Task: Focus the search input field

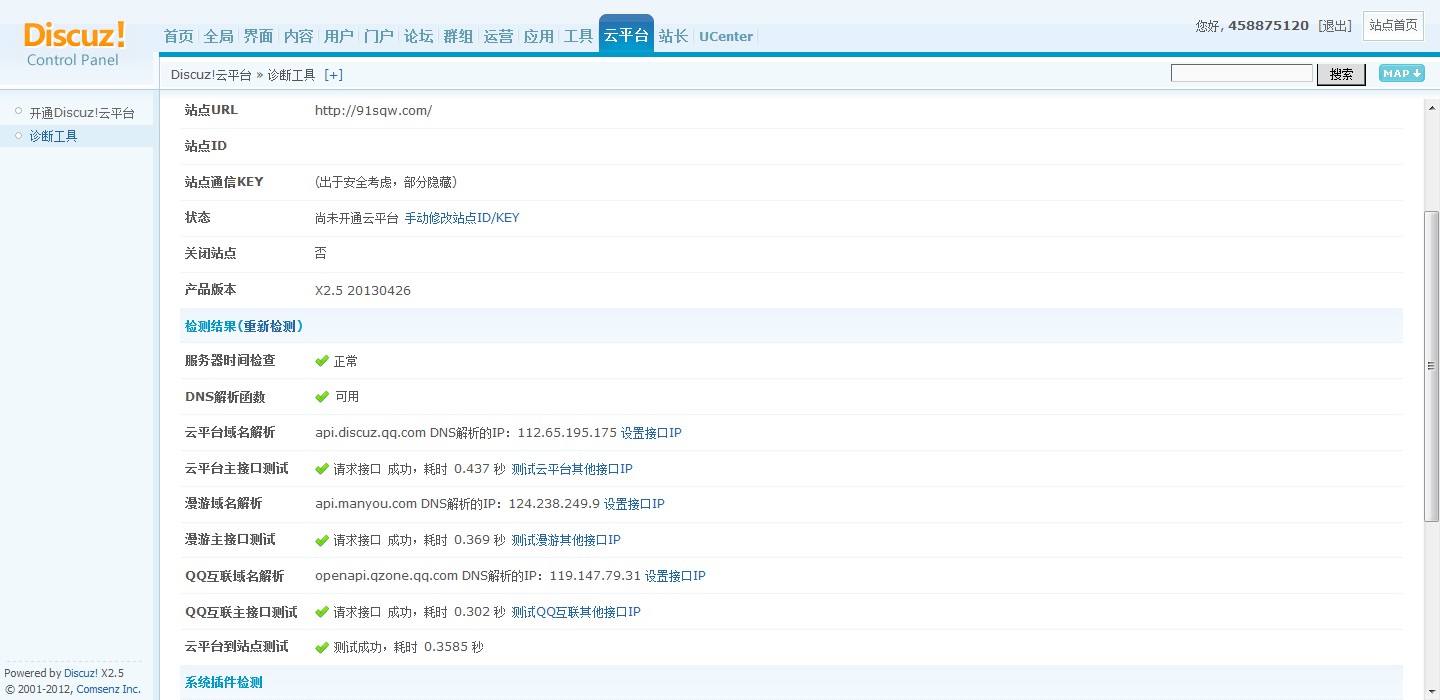Action: [x=1242, y=73]
